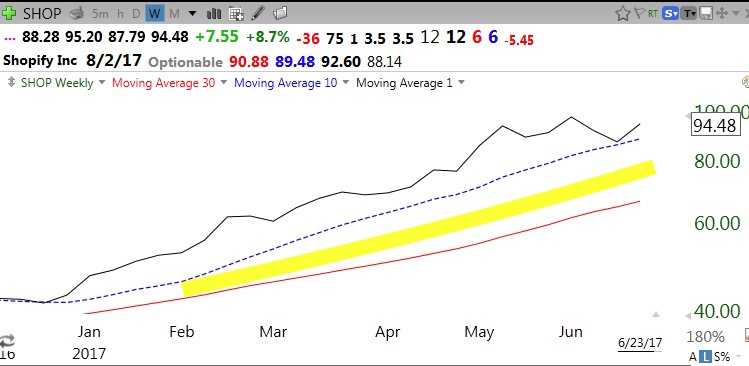Select logarithmic (L) scale mode

tap(706, 356)
